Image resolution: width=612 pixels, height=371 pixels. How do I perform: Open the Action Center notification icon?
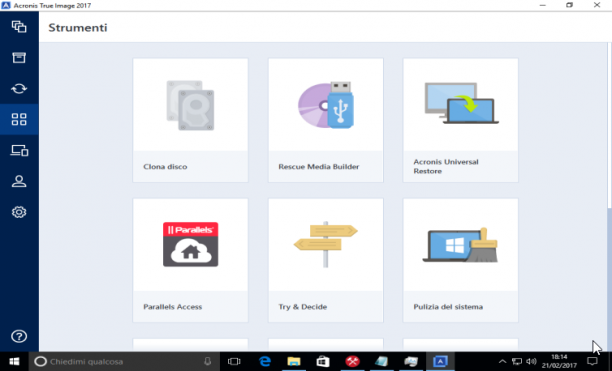click(592, 362)
